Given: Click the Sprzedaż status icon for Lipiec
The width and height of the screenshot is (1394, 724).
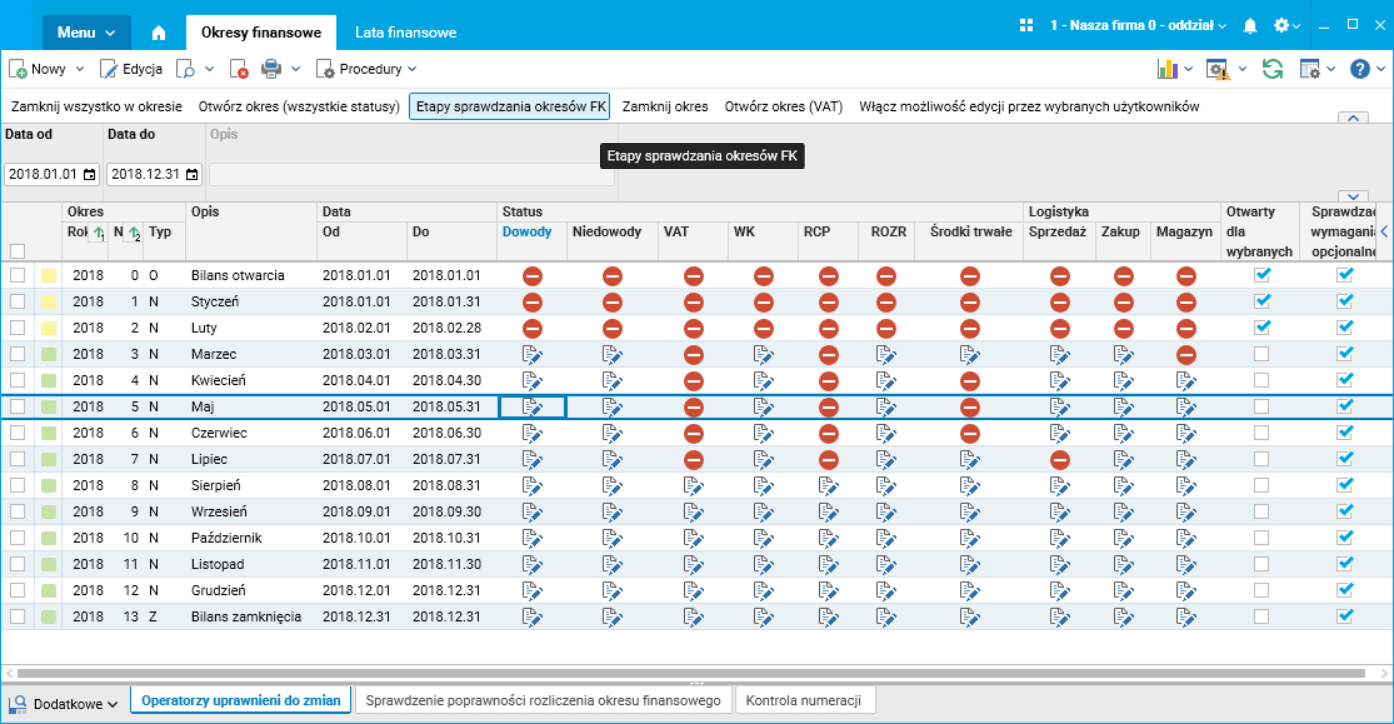Looking at the screenshot, I should tap(1060, 459).
